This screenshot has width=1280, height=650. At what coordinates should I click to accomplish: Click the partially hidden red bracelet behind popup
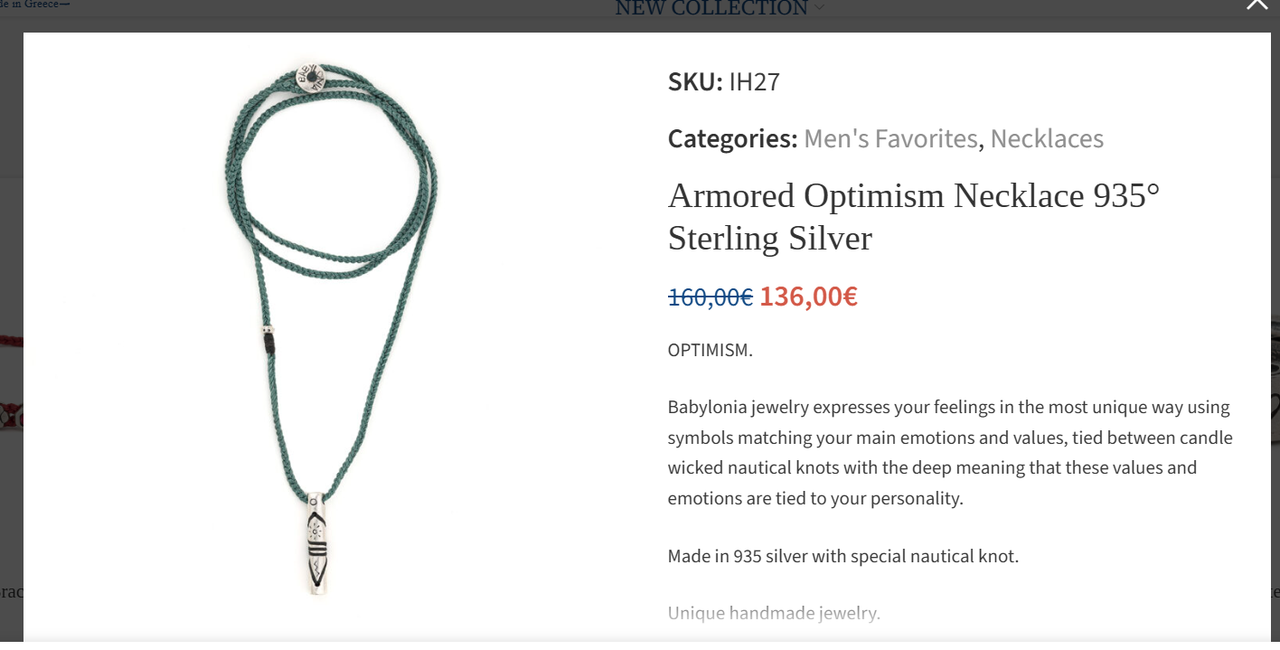tap(11, 415)
